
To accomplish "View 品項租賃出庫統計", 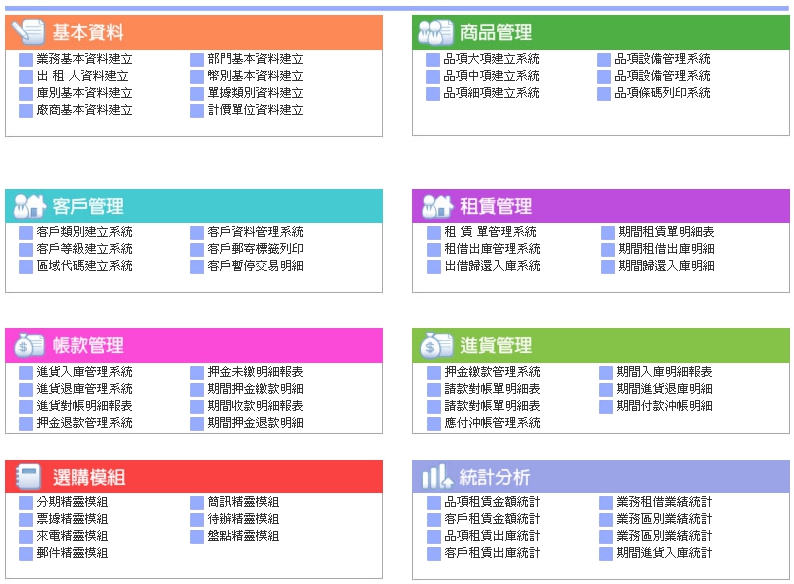I will click(492, 536).
